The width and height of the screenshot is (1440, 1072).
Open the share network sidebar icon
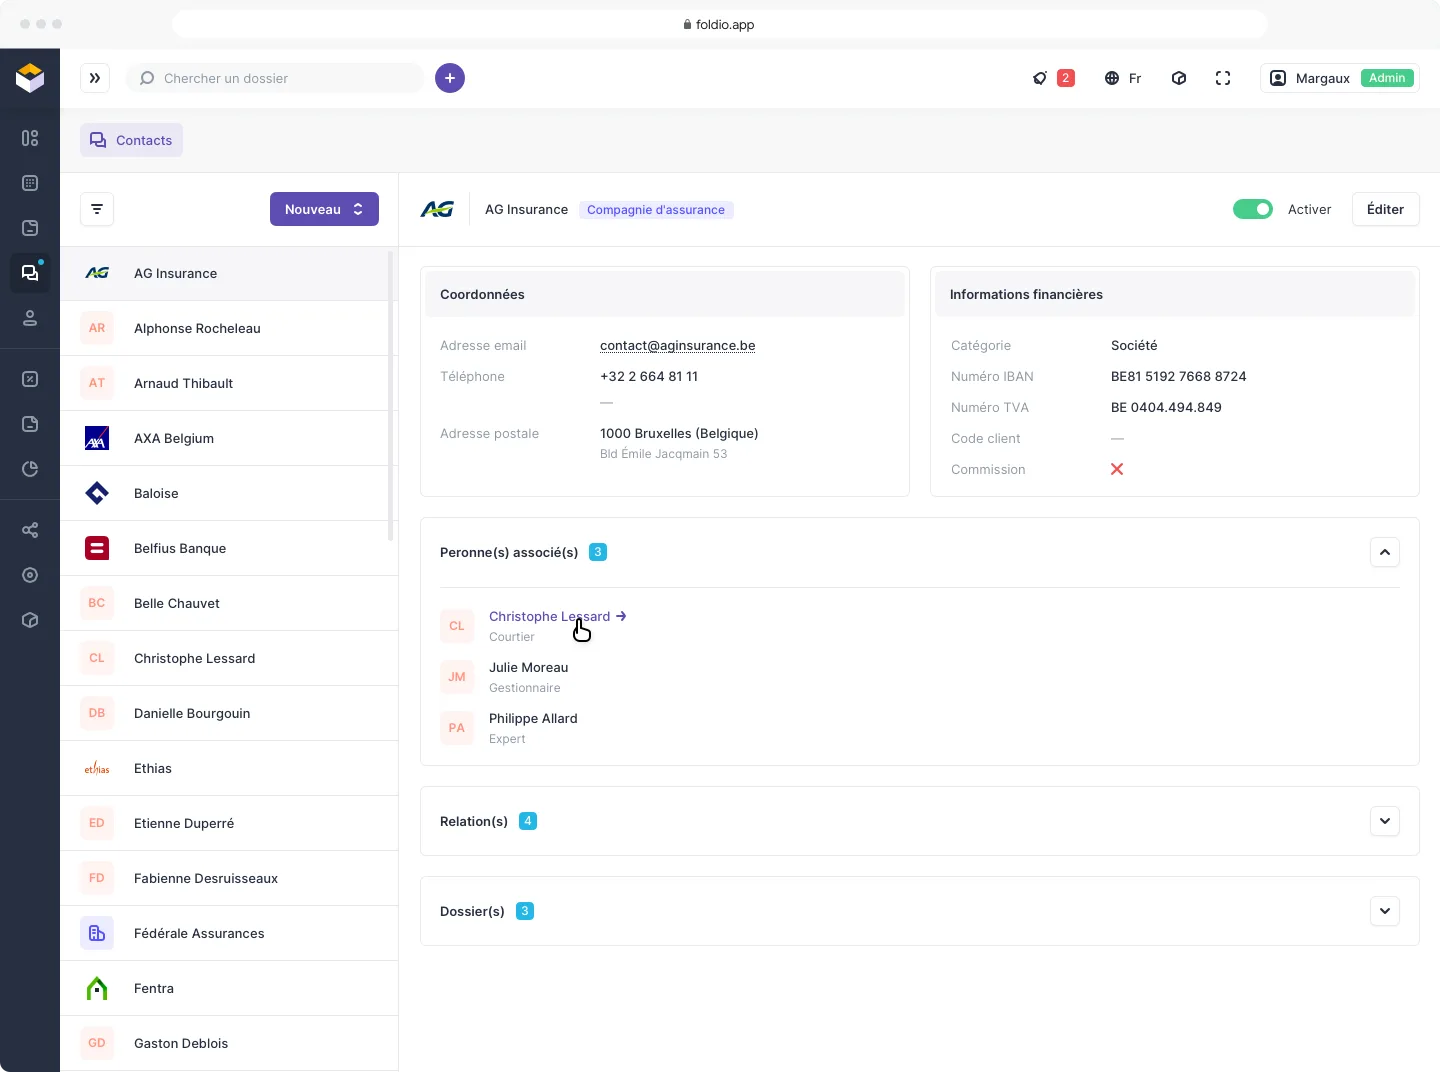(x=30, y=530)
